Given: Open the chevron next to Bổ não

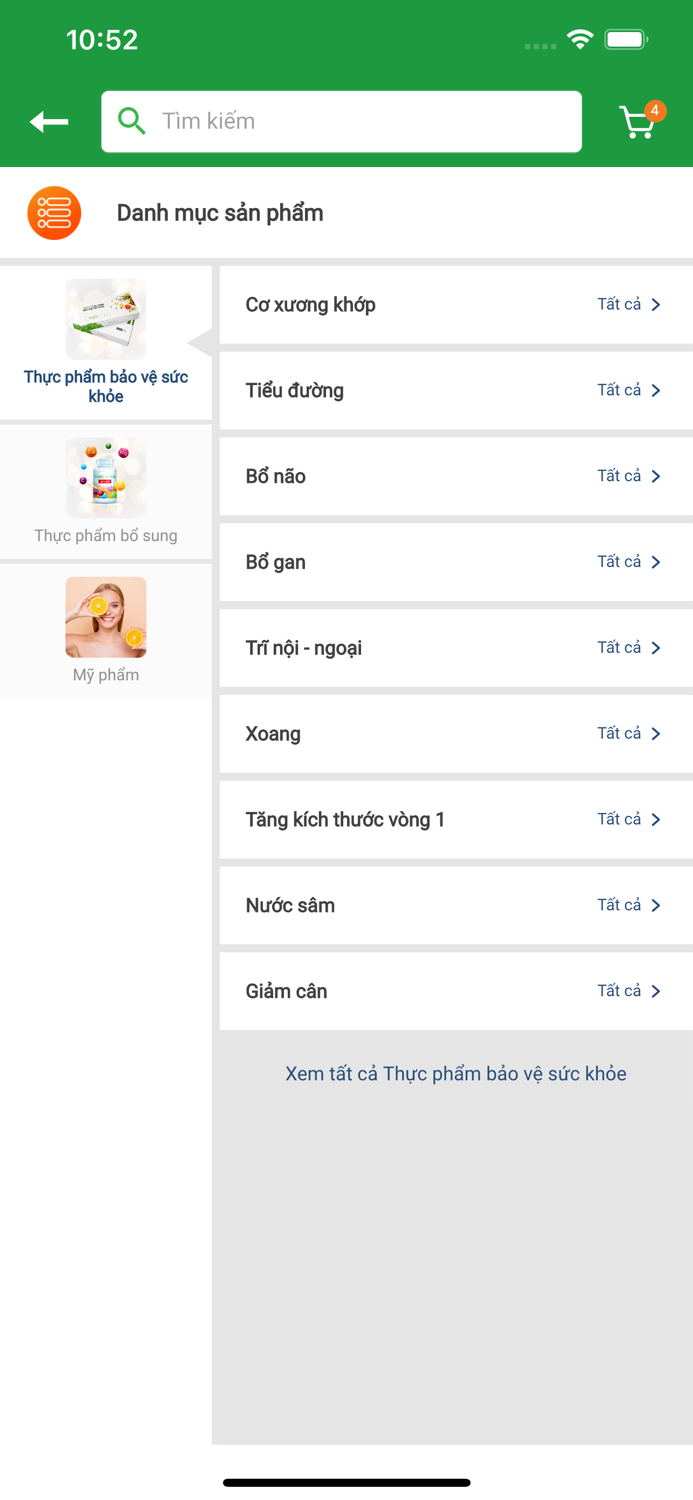Looking at the screenshot, I should coord(656,476).
